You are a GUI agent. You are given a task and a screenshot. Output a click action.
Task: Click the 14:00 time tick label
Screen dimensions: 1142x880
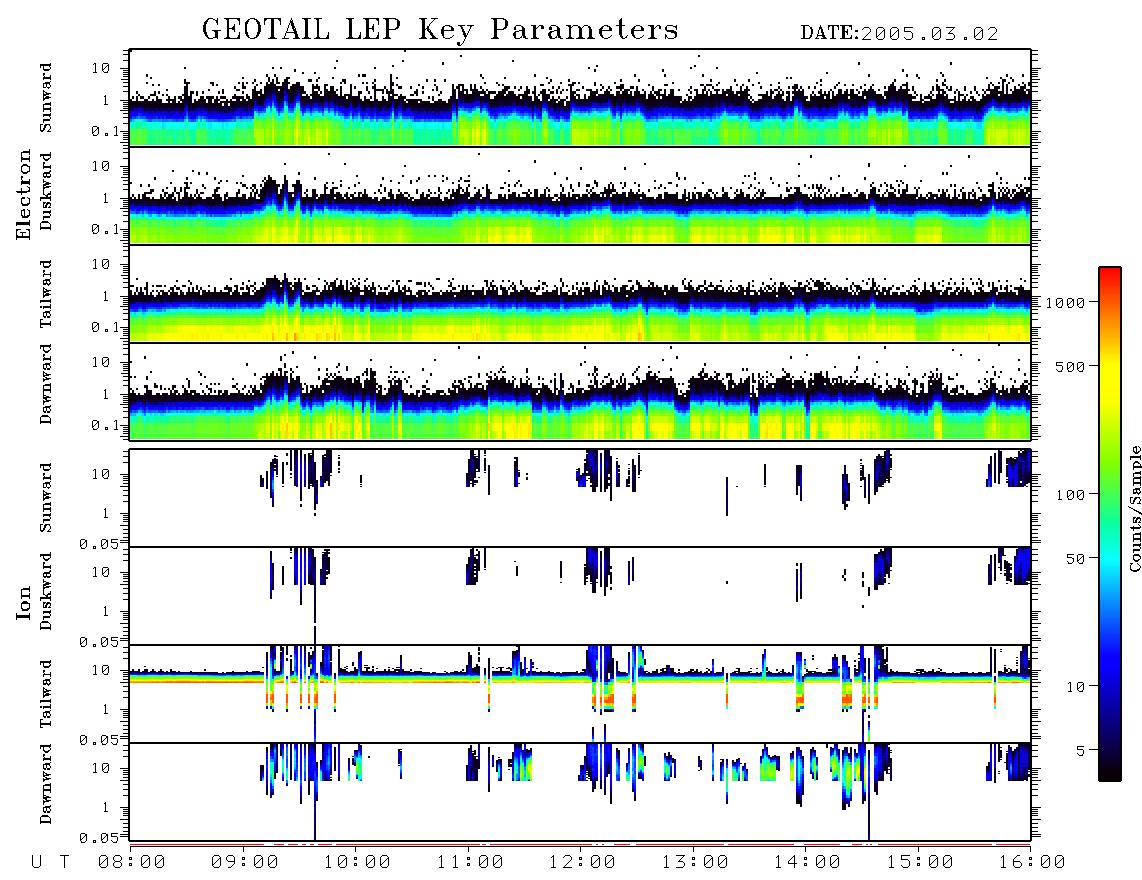[x=808, y=863]
